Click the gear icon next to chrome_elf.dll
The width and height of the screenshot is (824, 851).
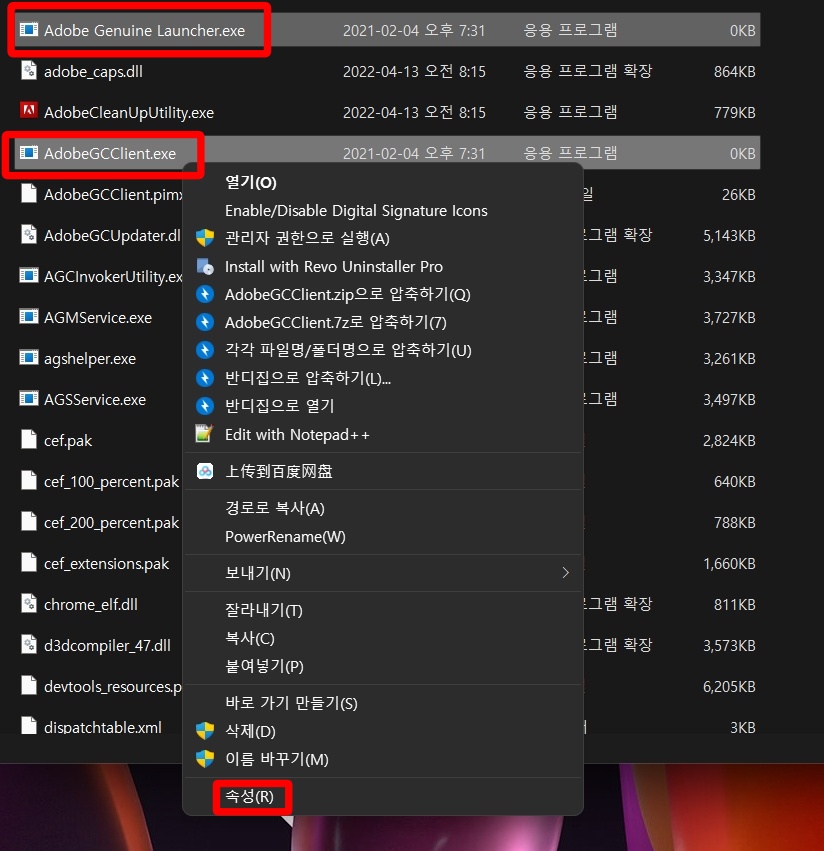28,604
